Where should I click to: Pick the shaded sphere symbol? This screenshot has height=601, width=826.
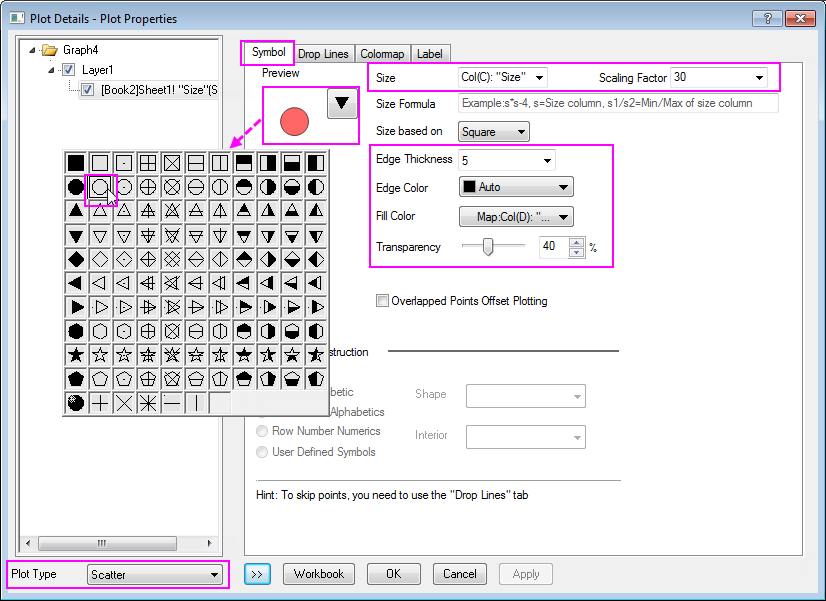[x=76, y=403]
